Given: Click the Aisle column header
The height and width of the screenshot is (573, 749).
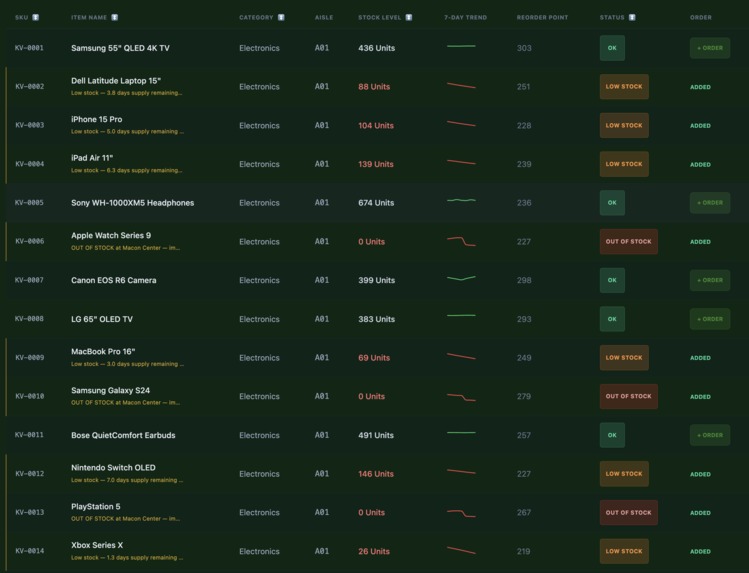Looking at the screenshot, I should 324,18.
